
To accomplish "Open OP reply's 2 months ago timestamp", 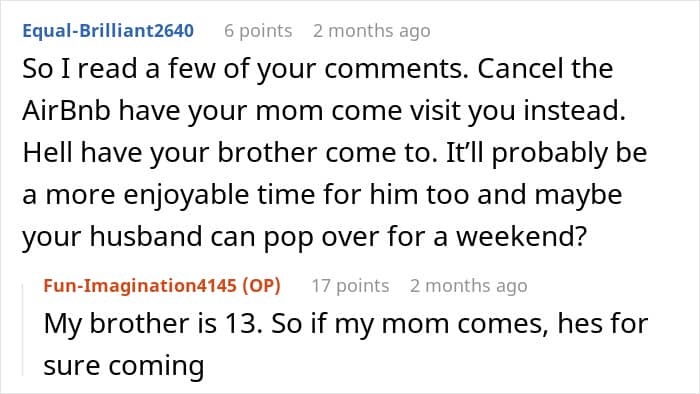I will tap(469, 286).
